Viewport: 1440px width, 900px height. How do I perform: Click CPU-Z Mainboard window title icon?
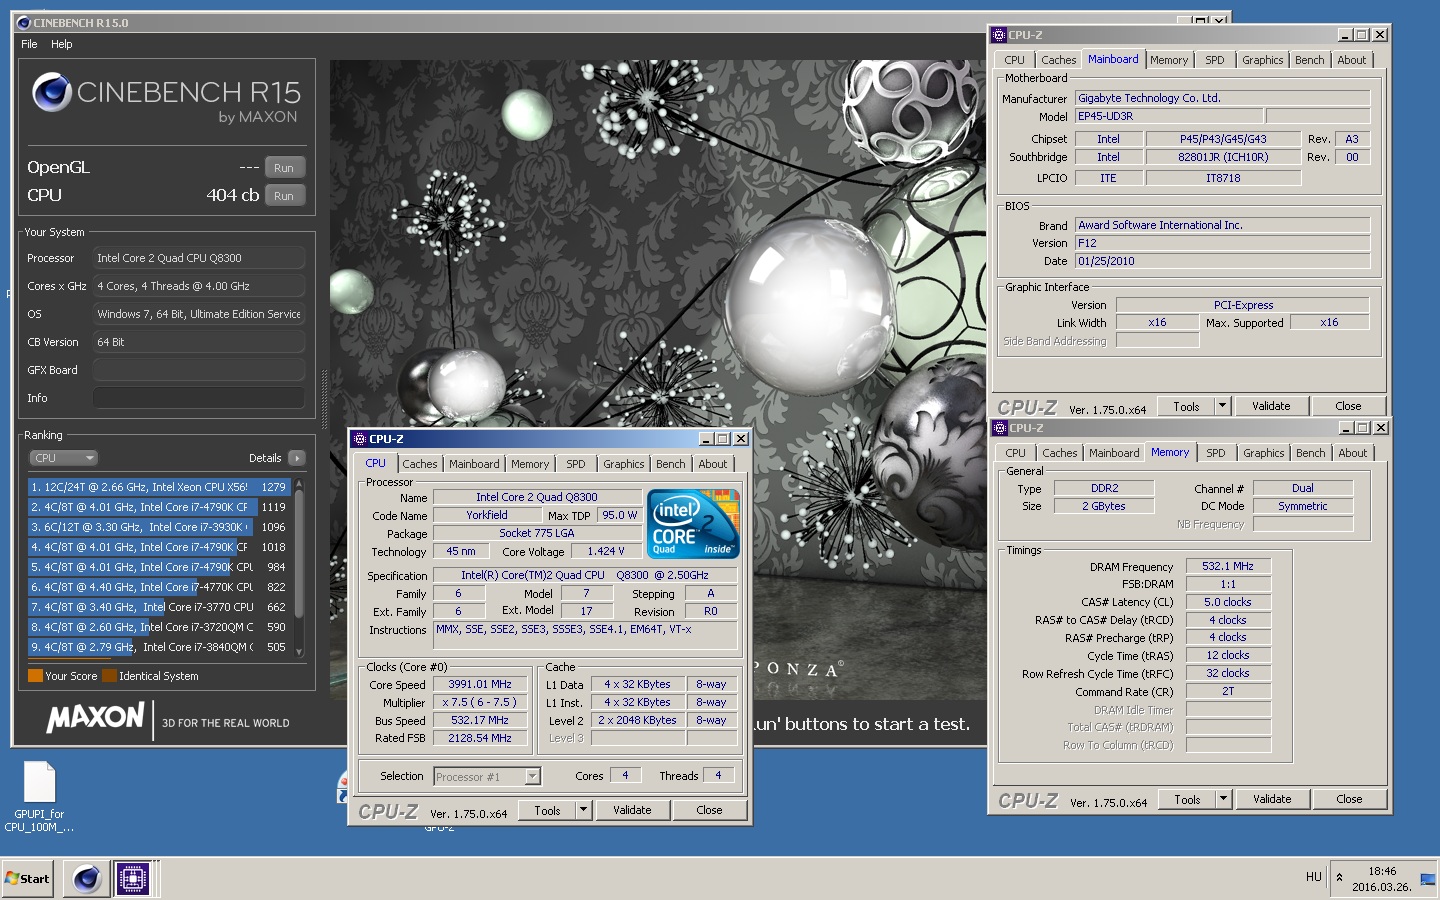click(999, 35)
